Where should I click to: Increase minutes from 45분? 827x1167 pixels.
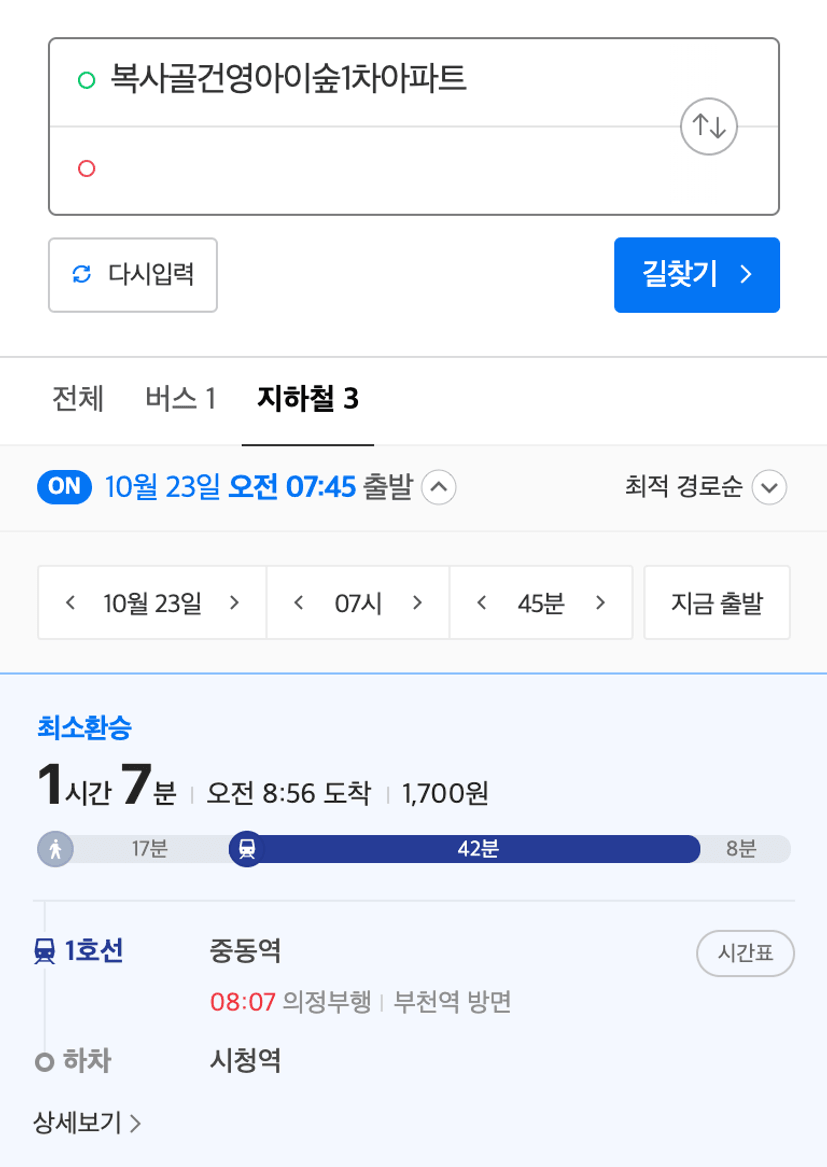(x=601, y=603)
